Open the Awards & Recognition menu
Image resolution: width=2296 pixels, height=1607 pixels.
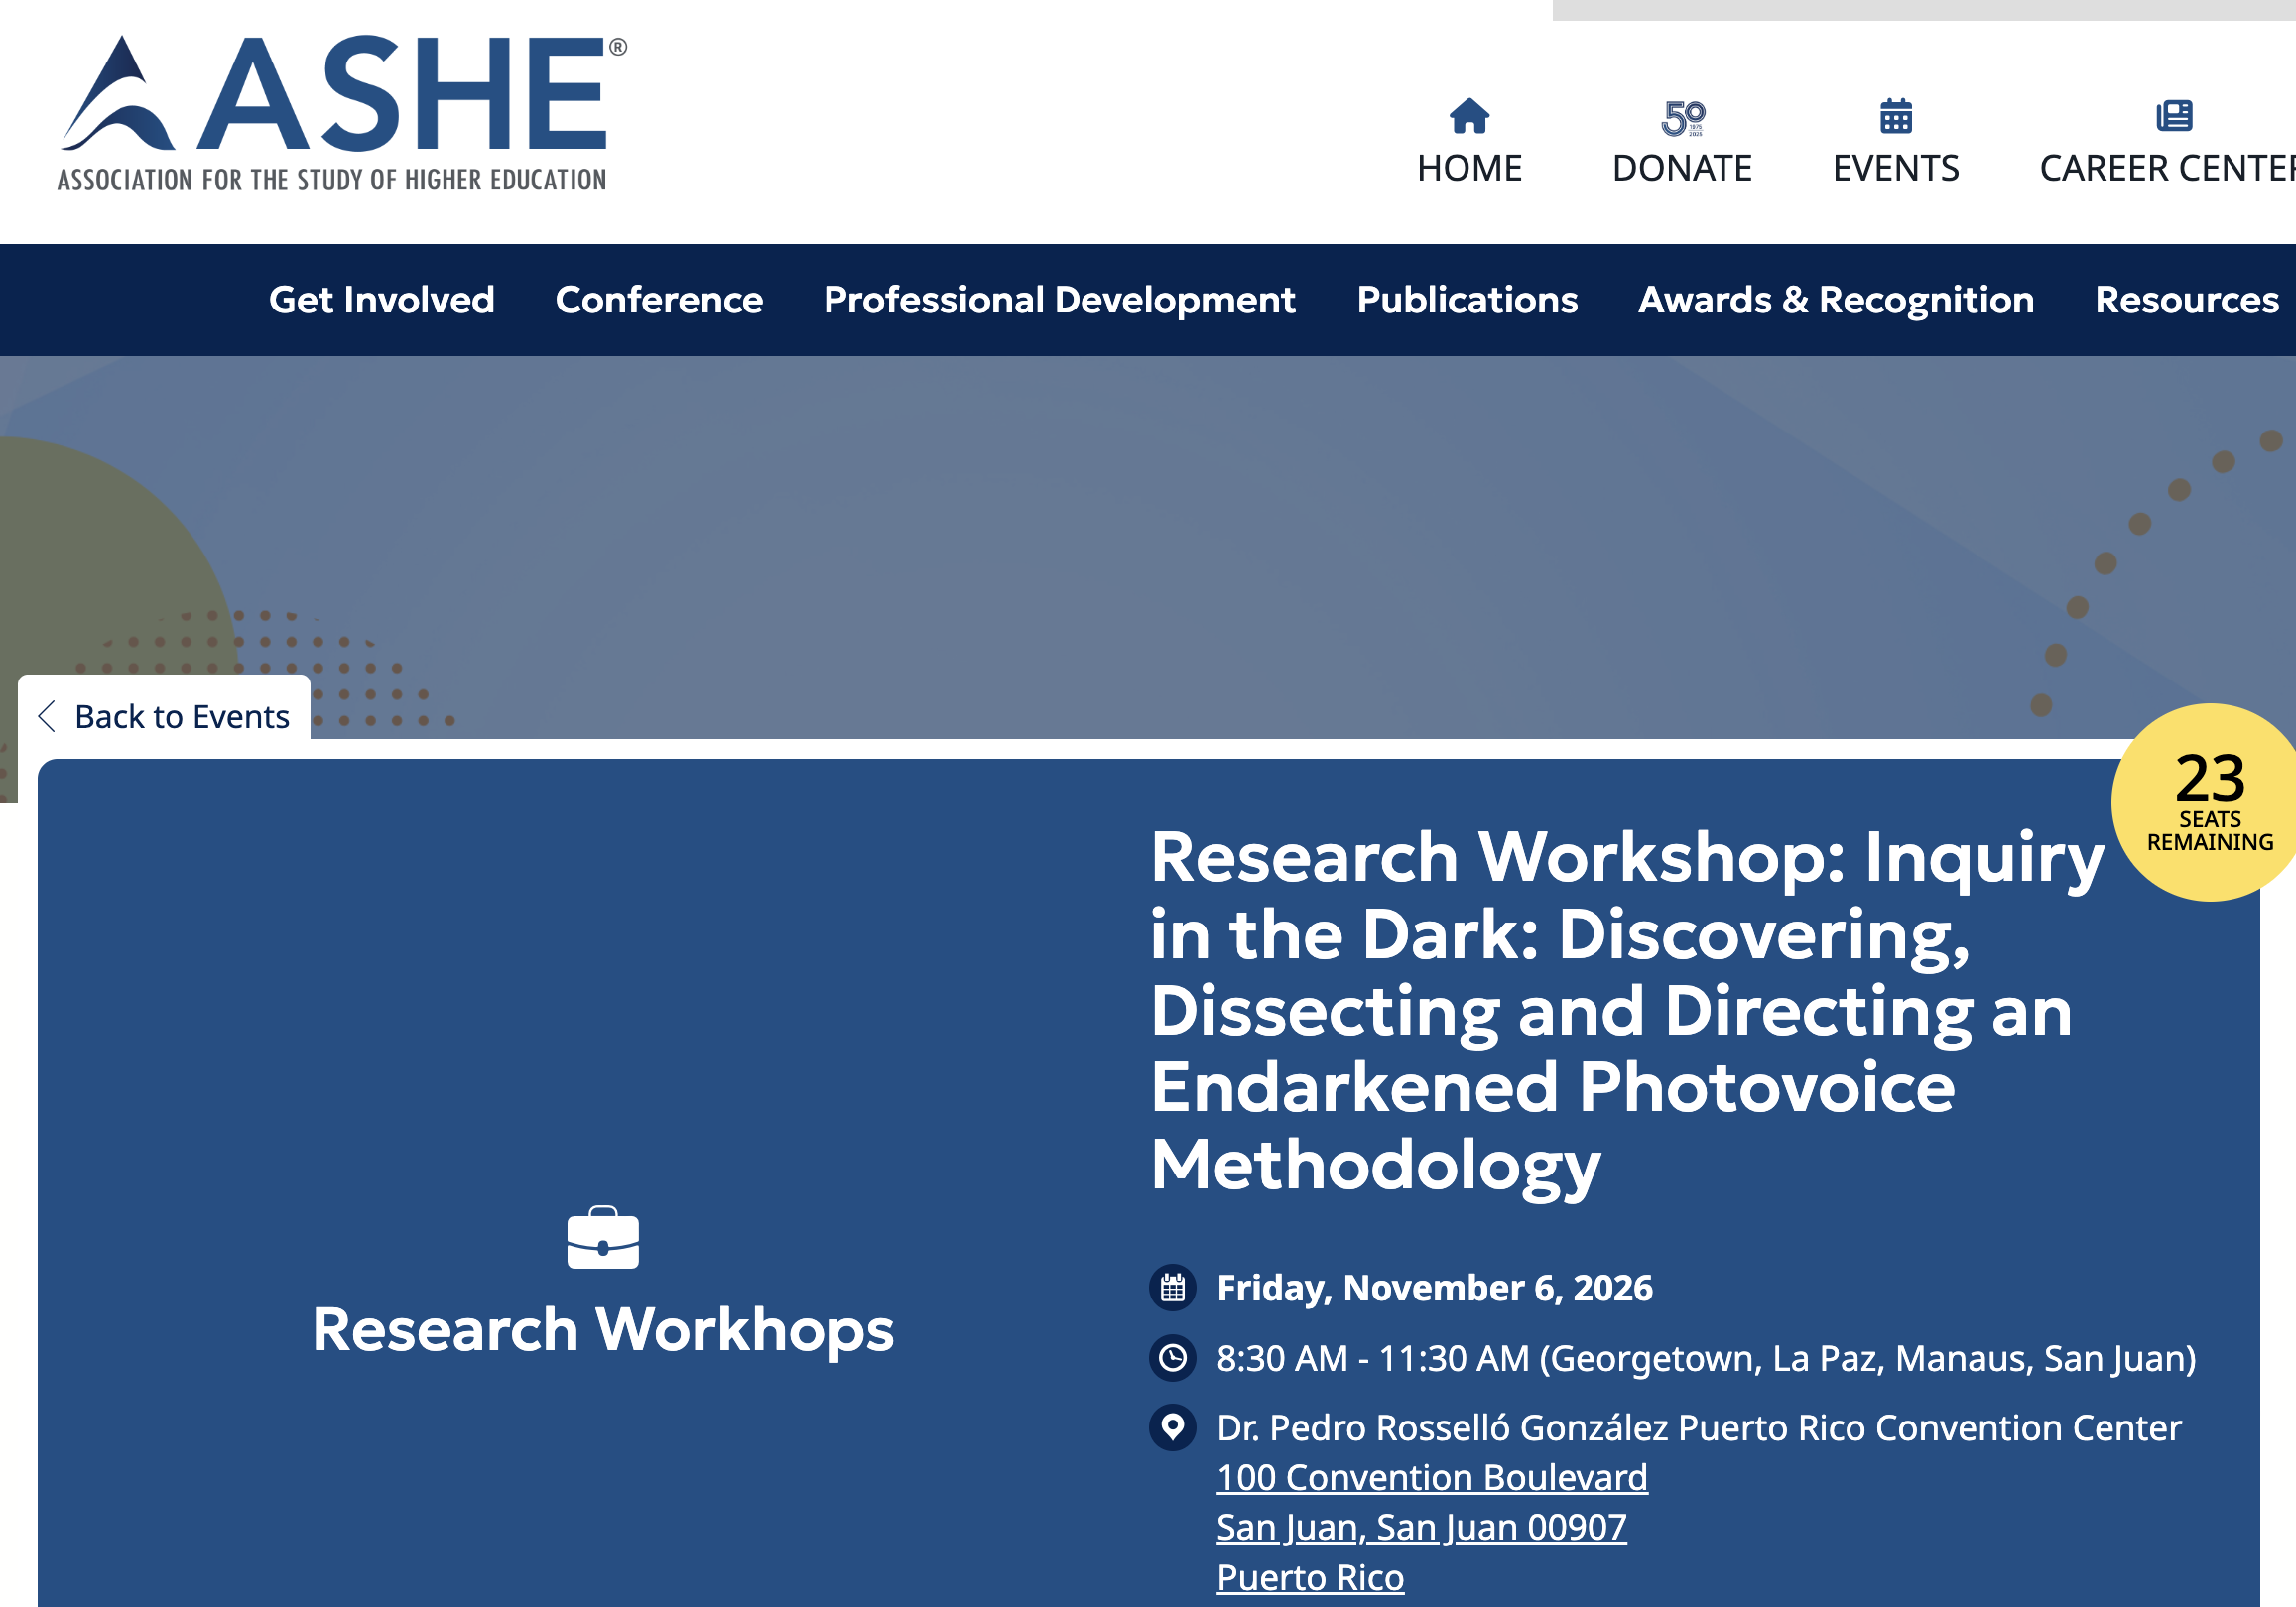point(1836,300)
